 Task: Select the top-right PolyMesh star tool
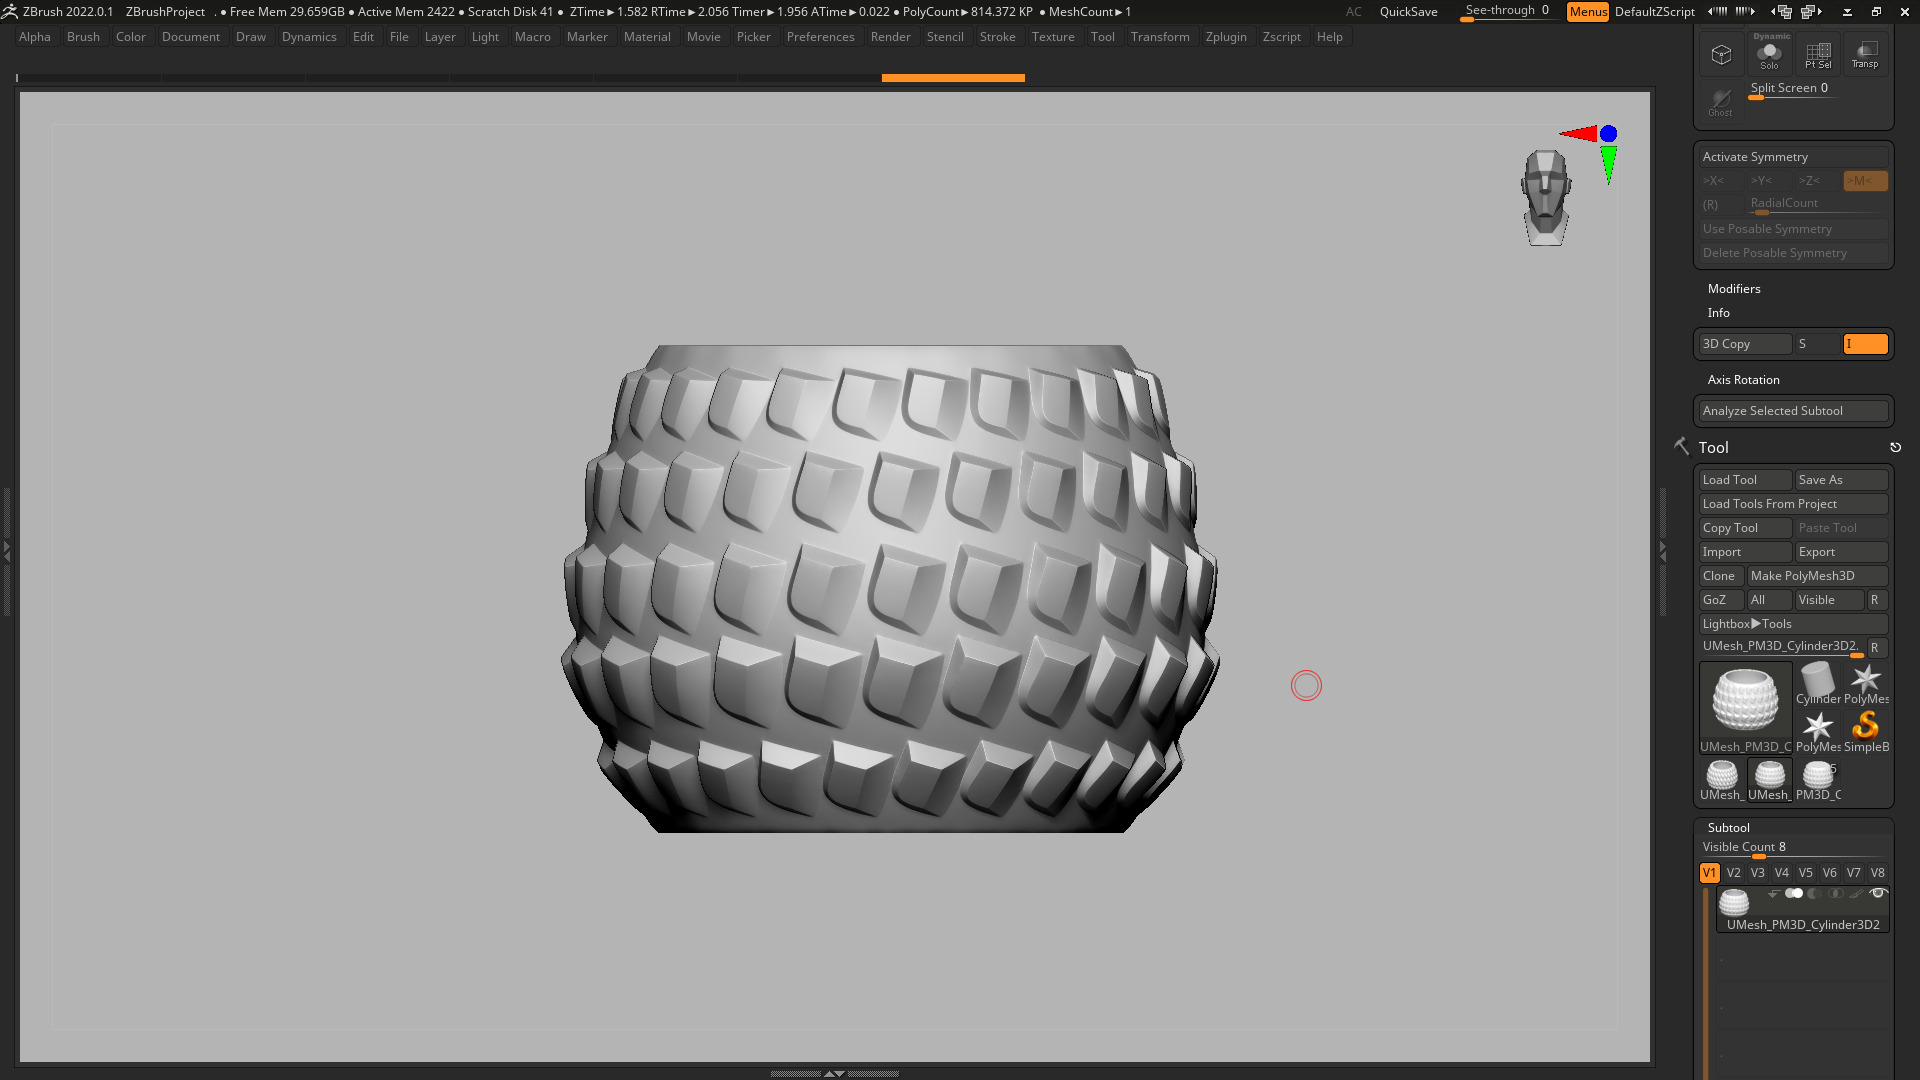pyautogui.click(x=1866, y=684)
